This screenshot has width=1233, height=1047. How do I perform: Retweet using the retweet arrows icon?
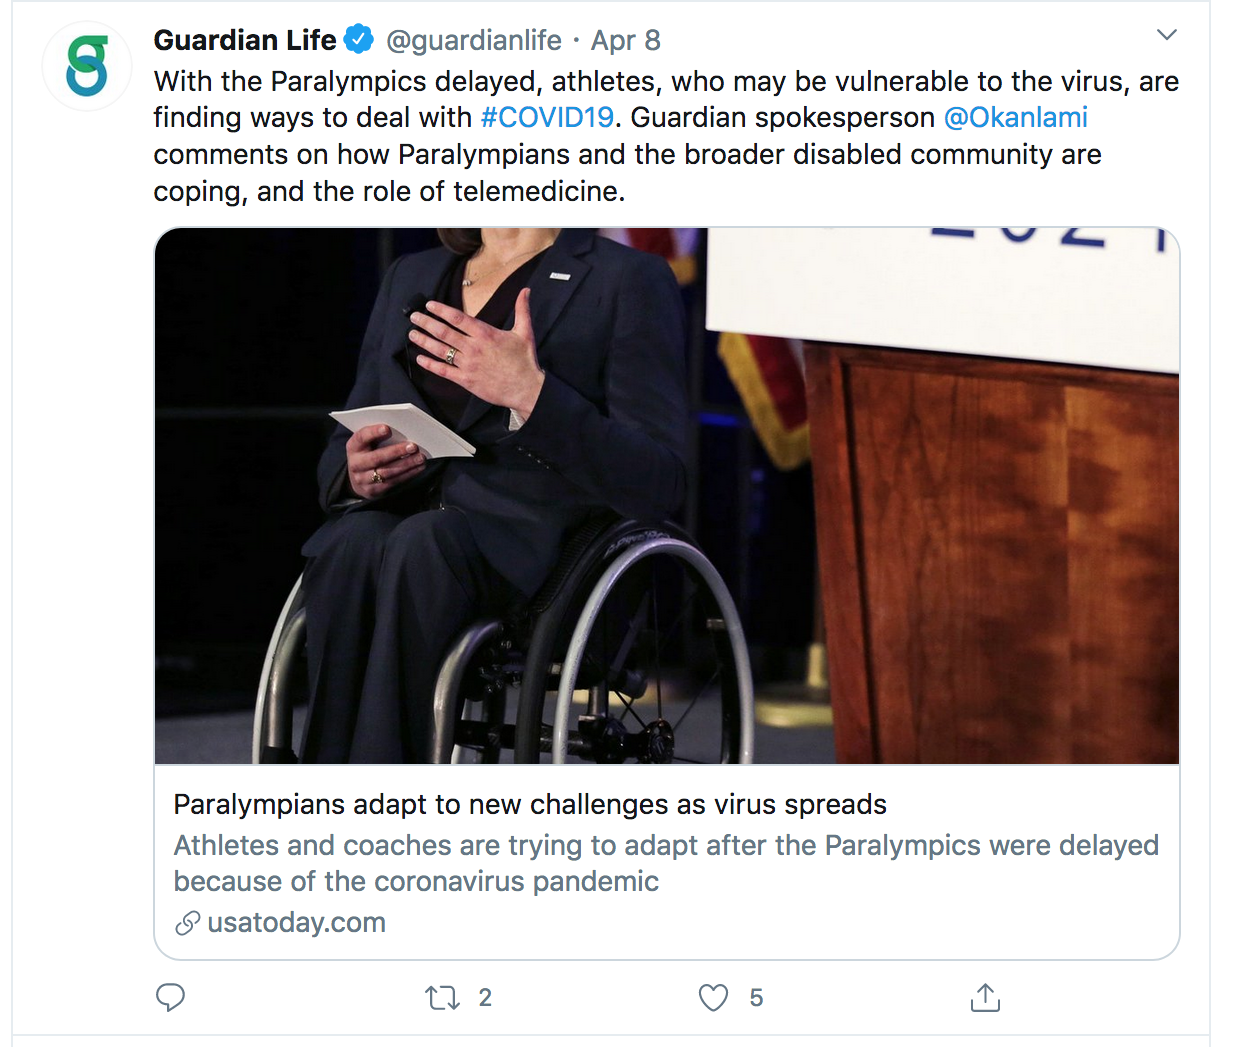coord(442,997)
